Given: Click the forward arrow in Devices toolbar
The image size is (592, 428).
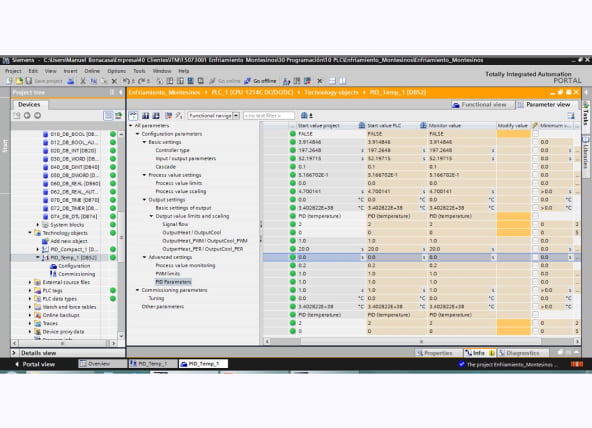Looking at the screenshot, I should coord(37,115).
